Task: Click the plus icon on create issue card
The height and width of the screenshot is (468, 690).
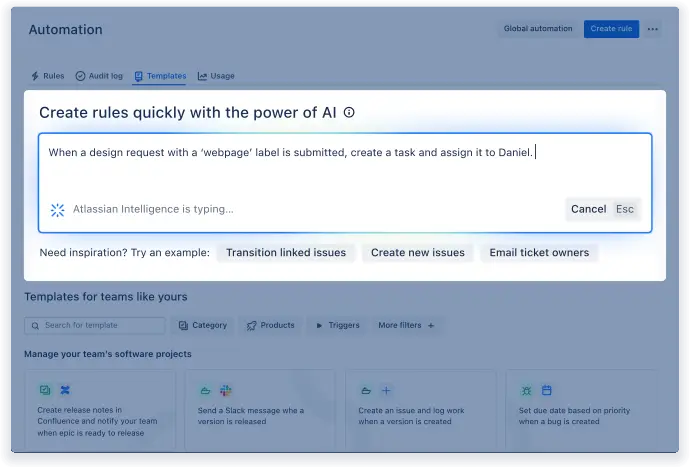Action: point(386,391)
